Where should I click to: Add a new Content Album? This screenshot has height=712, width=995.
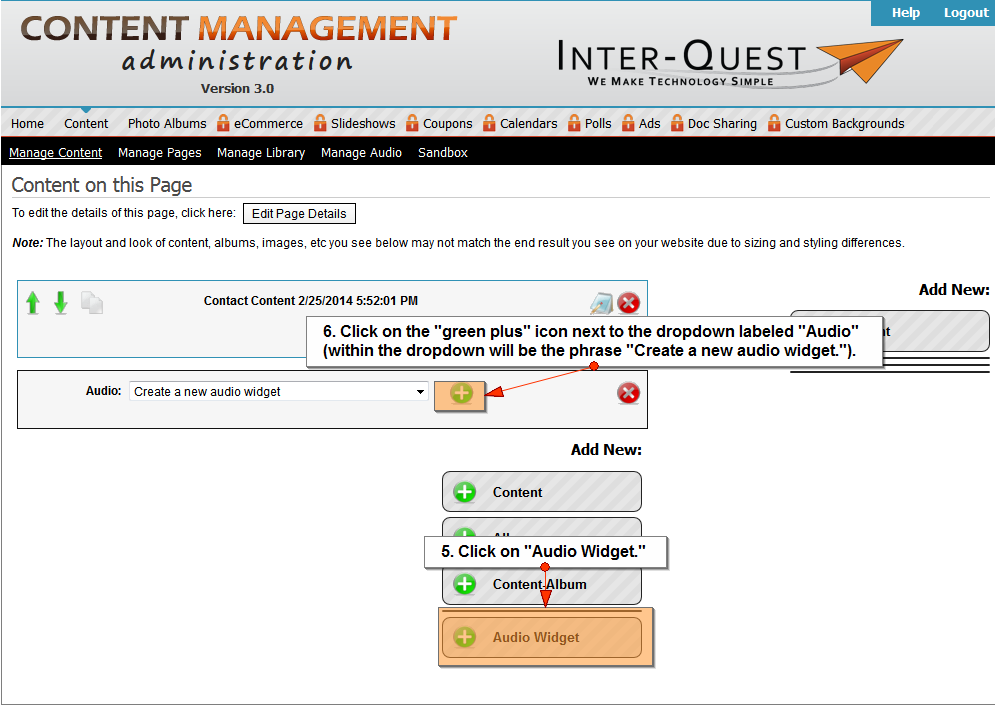click(x=541, y=584)
